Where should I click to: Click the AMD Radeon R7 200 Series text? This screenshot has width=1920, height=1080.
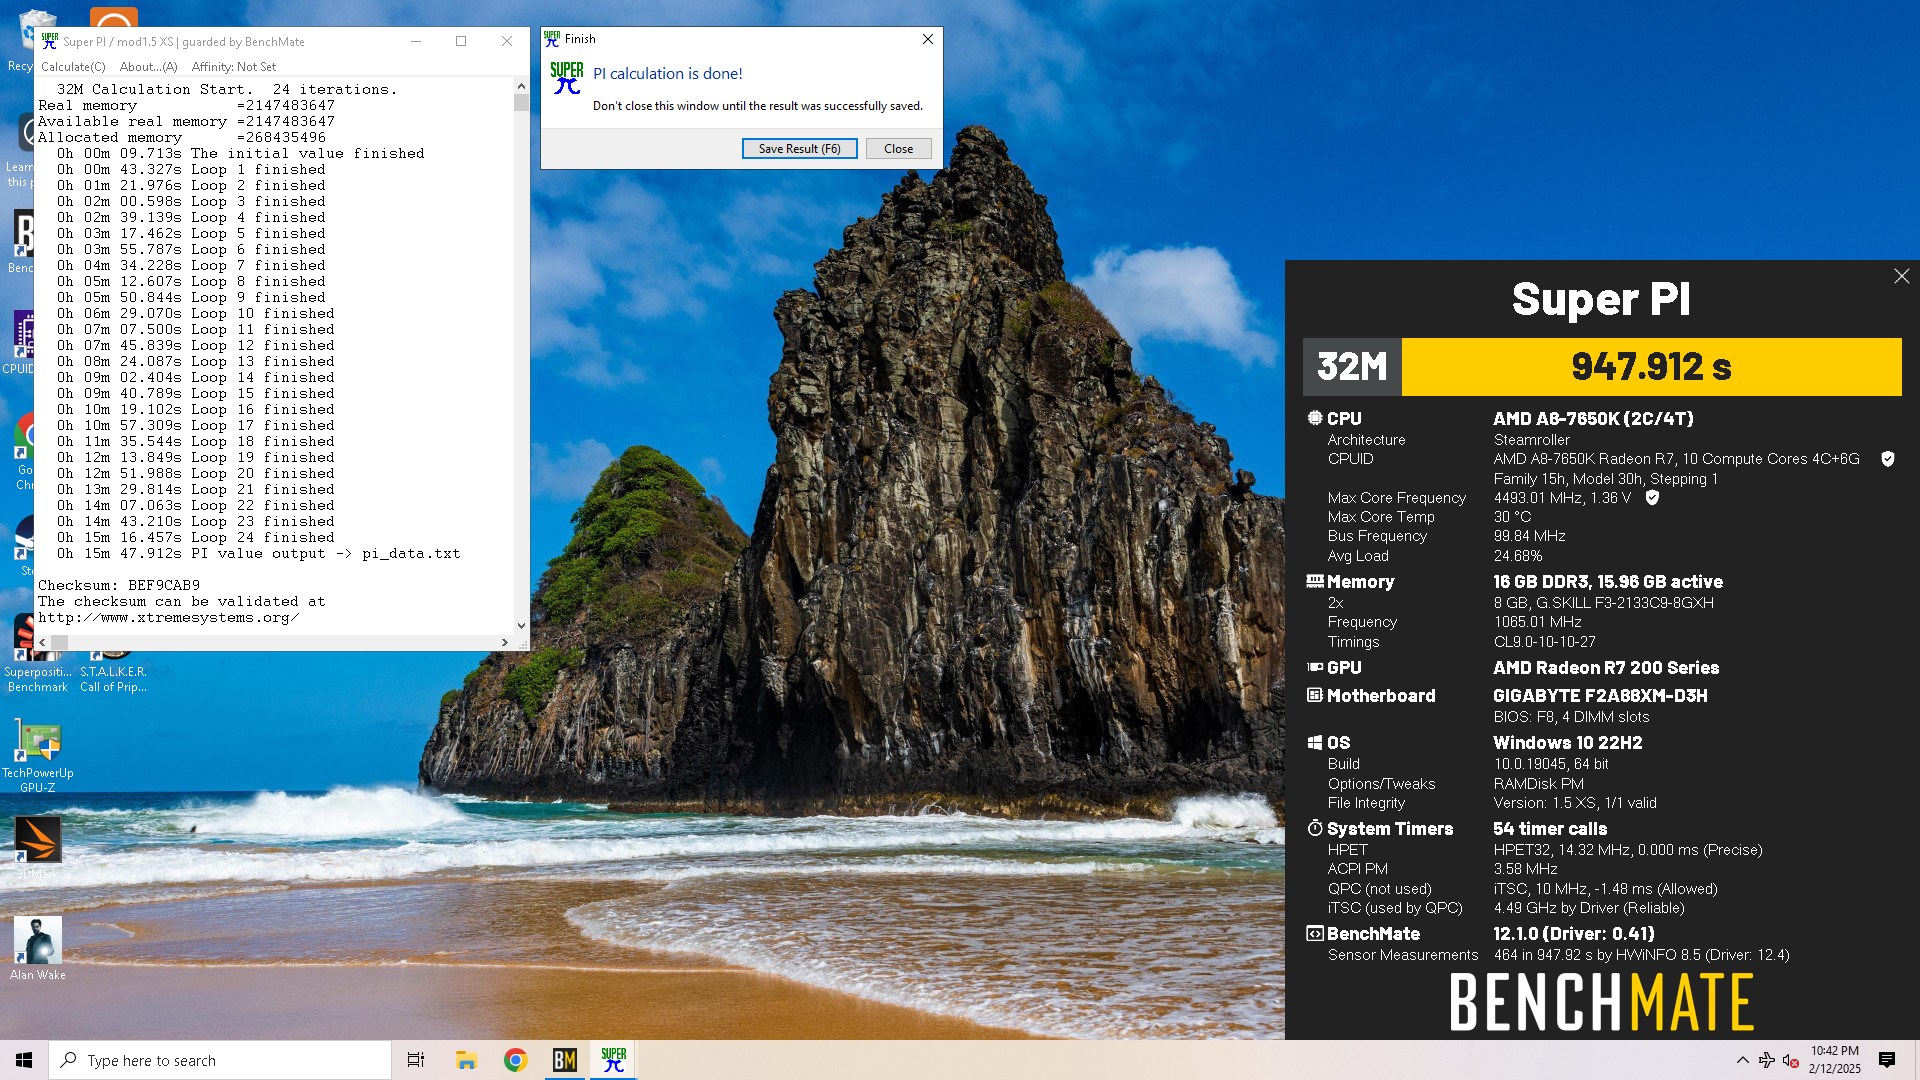[1606, 667]
